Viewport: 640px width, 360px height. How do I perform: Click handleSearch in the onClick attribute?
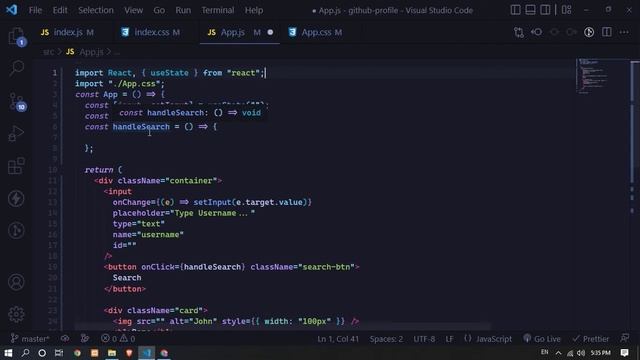[212, 267]
